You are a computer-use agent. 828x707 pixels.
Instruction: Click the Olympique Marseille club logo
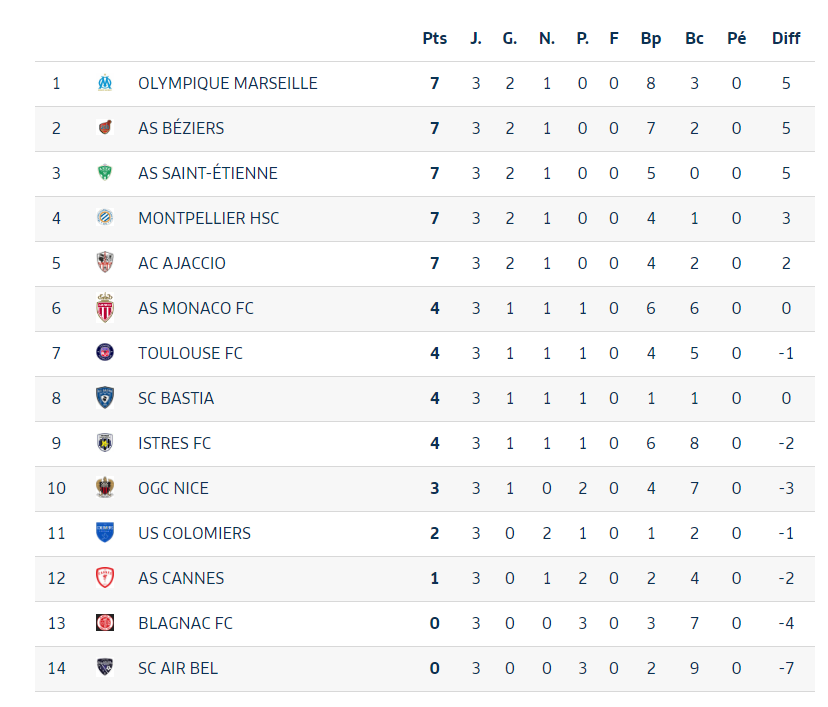(x=105, y=83)
